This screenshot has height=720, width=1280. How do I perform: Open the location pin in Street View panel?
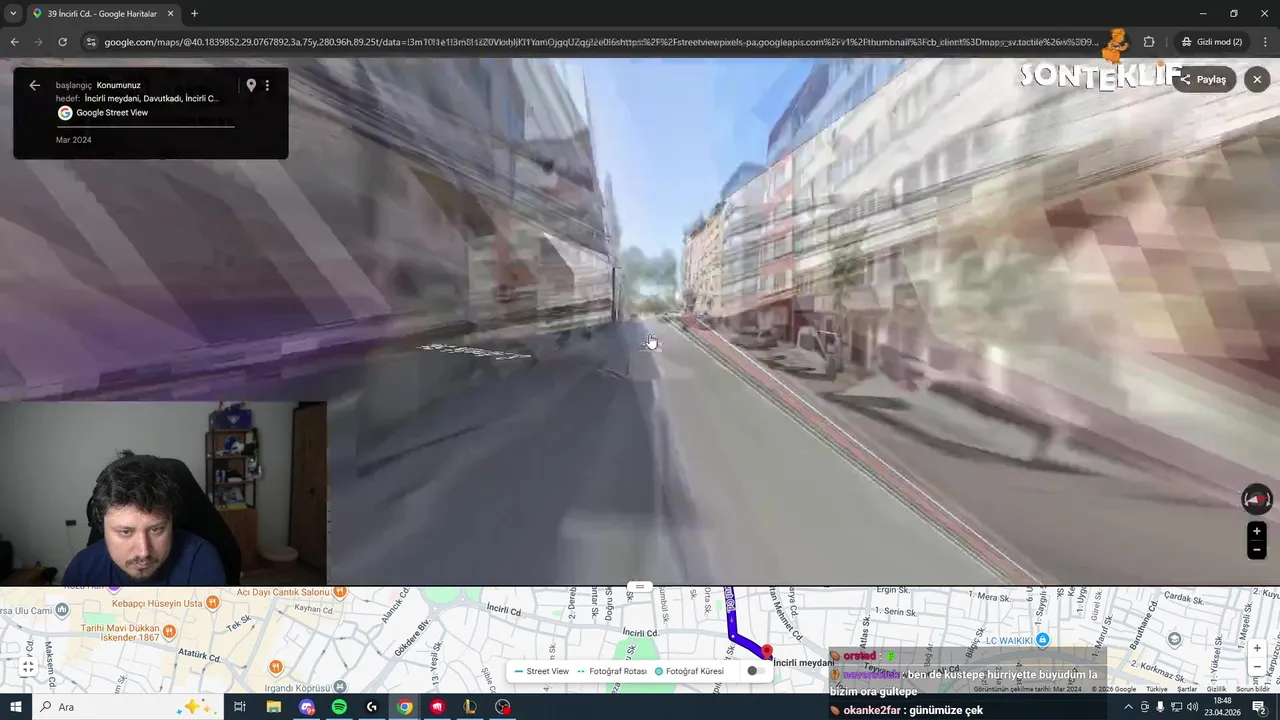click(x=251, y=86)
